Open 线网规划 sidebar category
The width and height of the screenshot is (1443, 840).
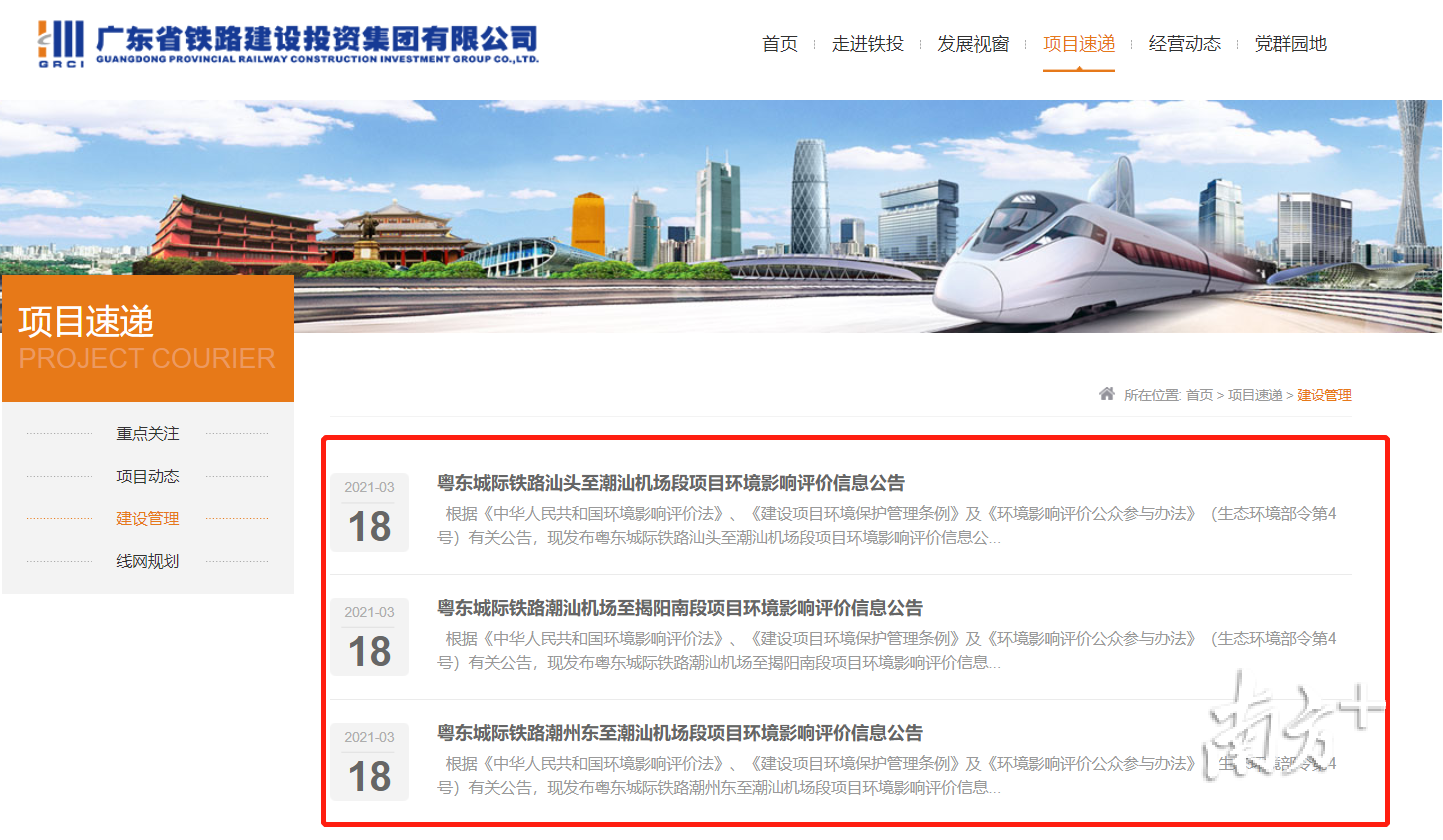[x=147, y=561]
